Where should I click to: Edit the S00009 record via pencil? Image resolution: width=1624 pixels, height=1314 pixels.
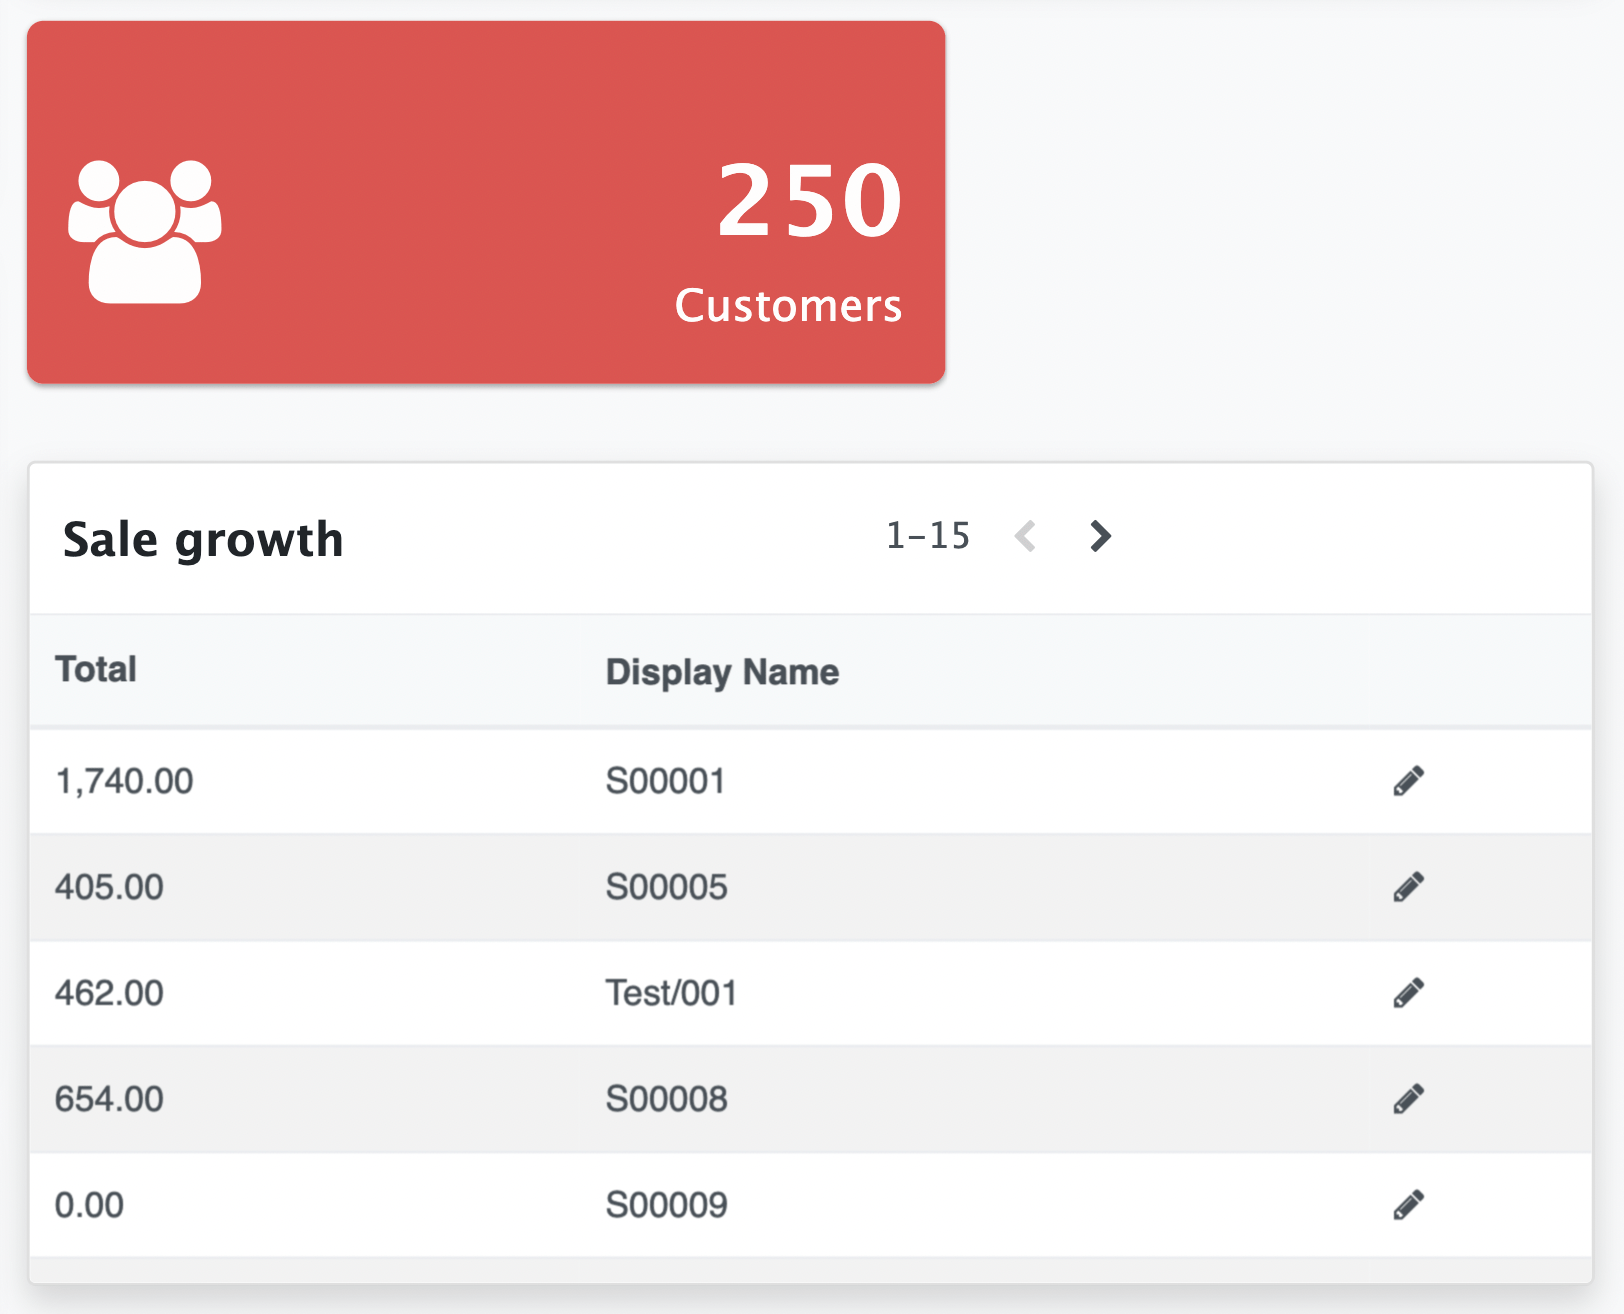click(1408, 1205)
